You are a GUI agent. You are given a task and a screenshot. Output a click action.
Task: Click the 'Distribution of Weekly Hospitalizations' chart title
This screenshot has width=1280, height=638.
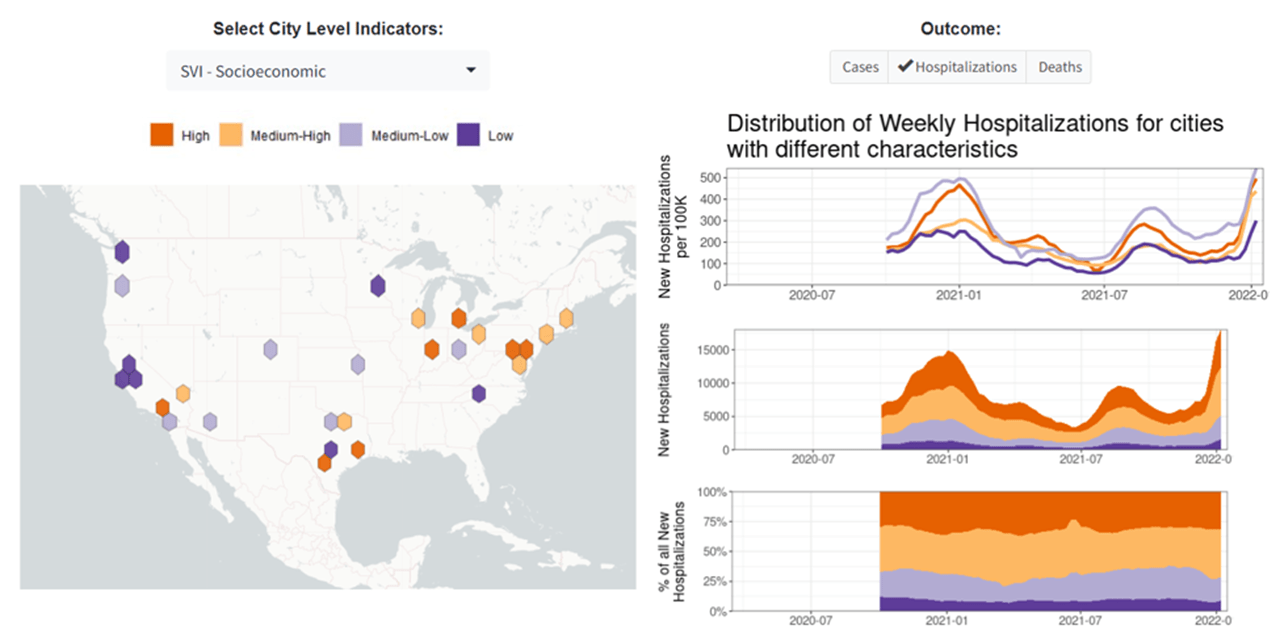pos(975,136)
